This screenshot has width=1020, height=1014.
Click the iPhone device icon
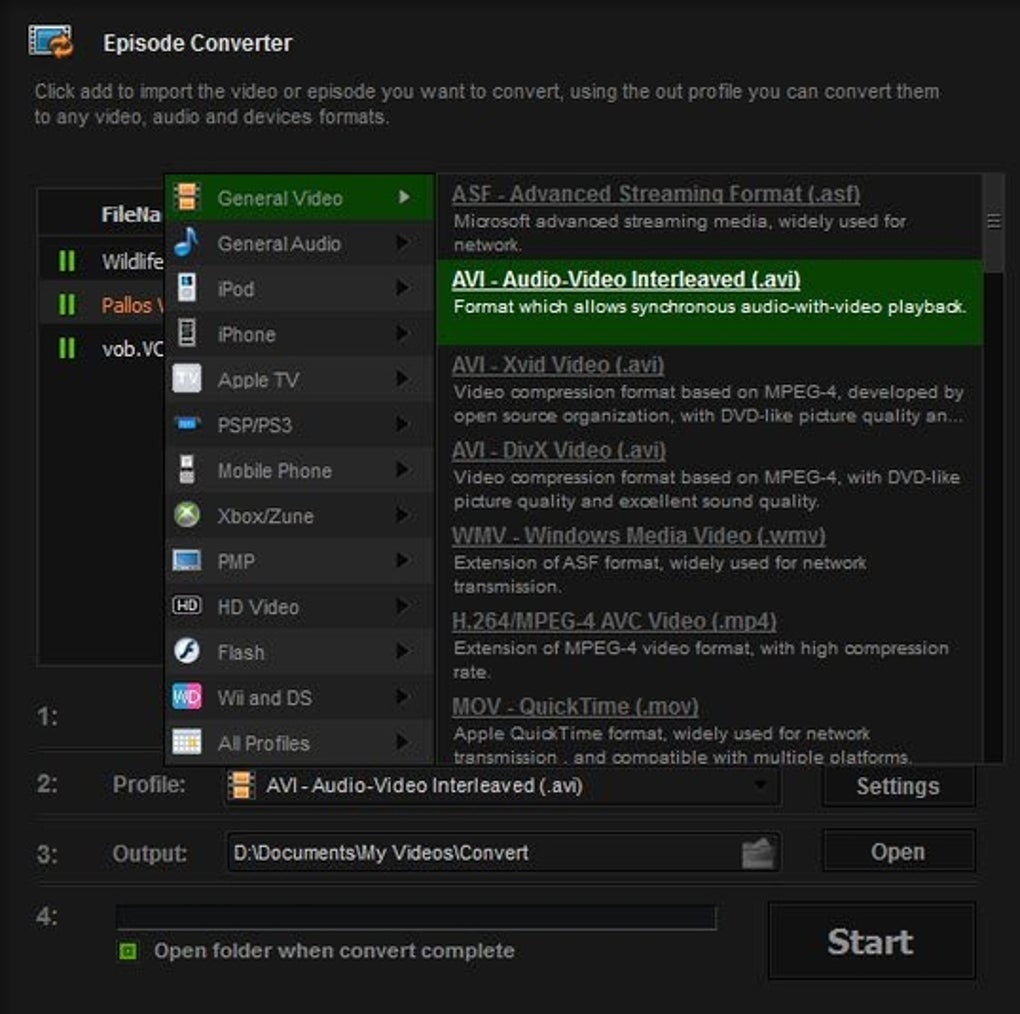click(x=187, y=333)
